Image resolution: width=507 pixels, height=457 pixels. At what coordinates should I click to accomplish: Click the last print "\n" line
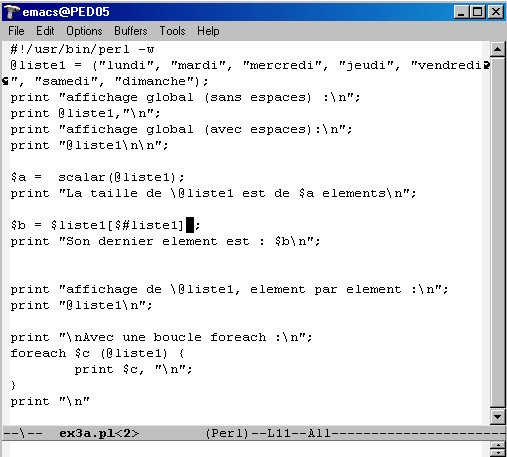click(50, 401)
